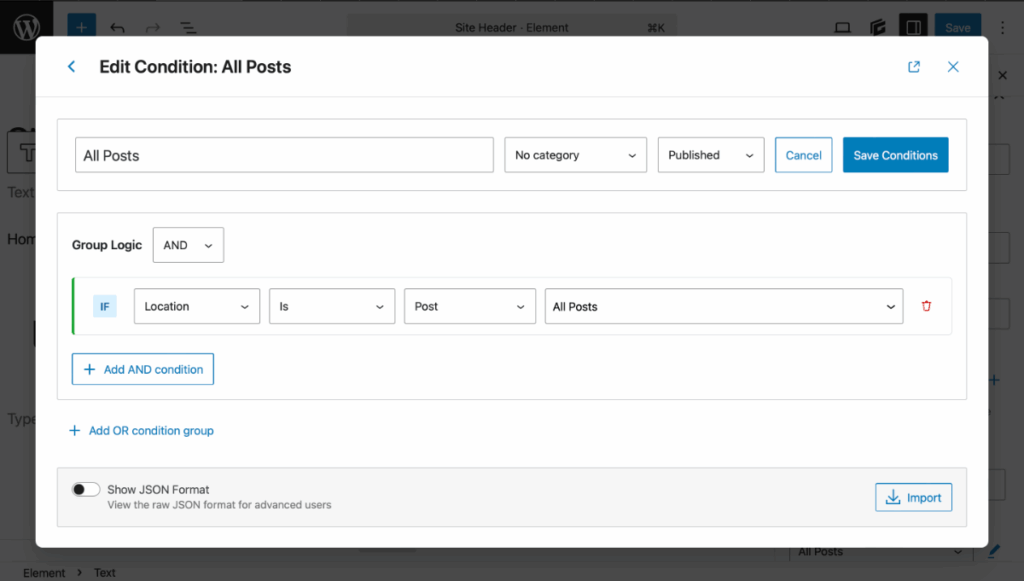Close the background sidebar panel
This screenshot has height=581, width=1024.
pos(1002,76)
